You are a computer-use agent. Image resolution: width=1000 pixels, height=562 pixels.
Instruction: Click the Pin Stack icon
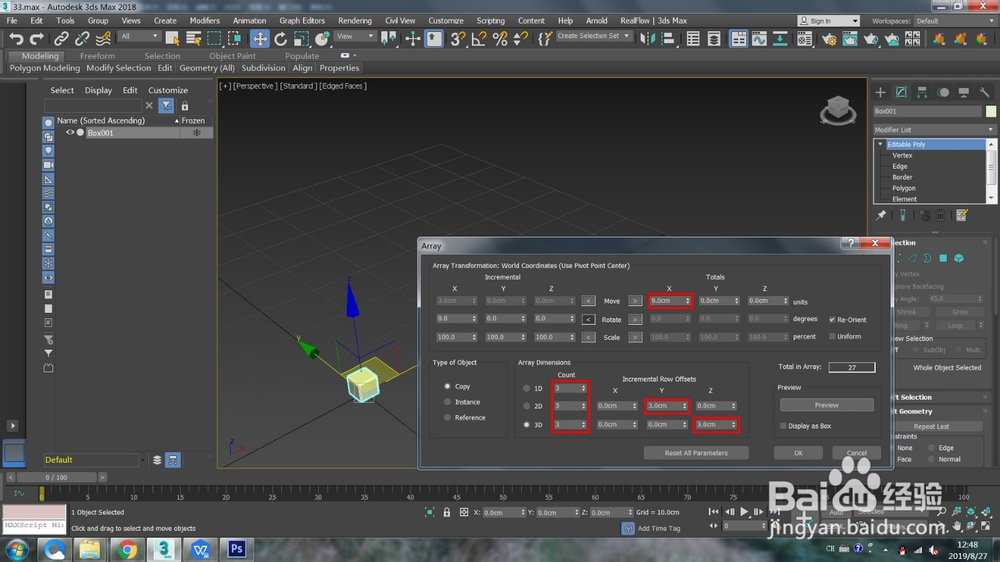click(881, 216)
